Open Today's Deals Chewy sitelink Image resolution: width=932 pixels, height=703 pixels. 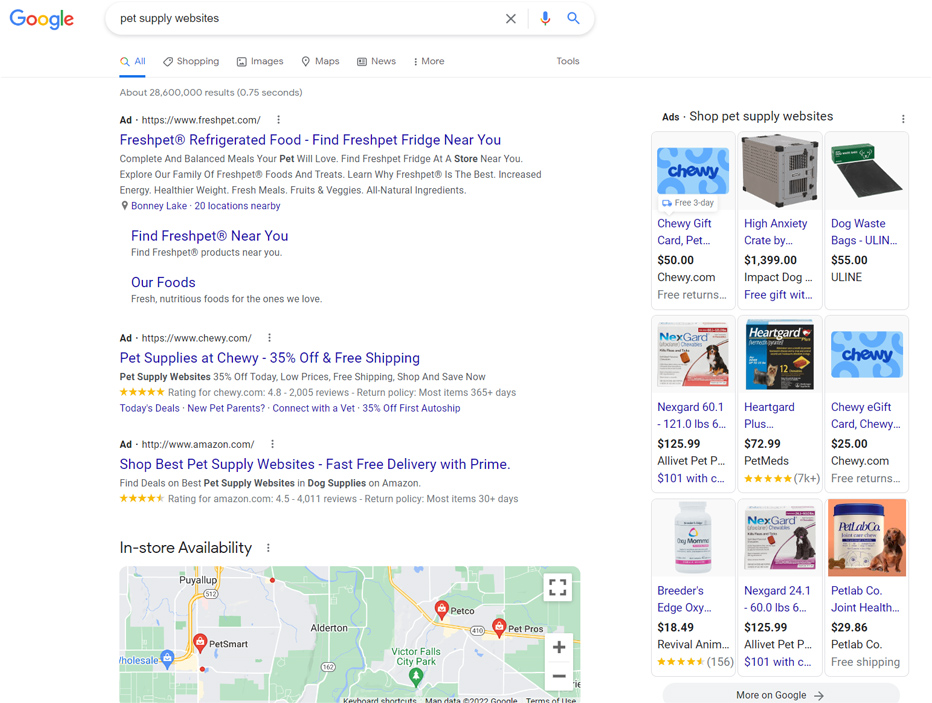coord(150,408)
